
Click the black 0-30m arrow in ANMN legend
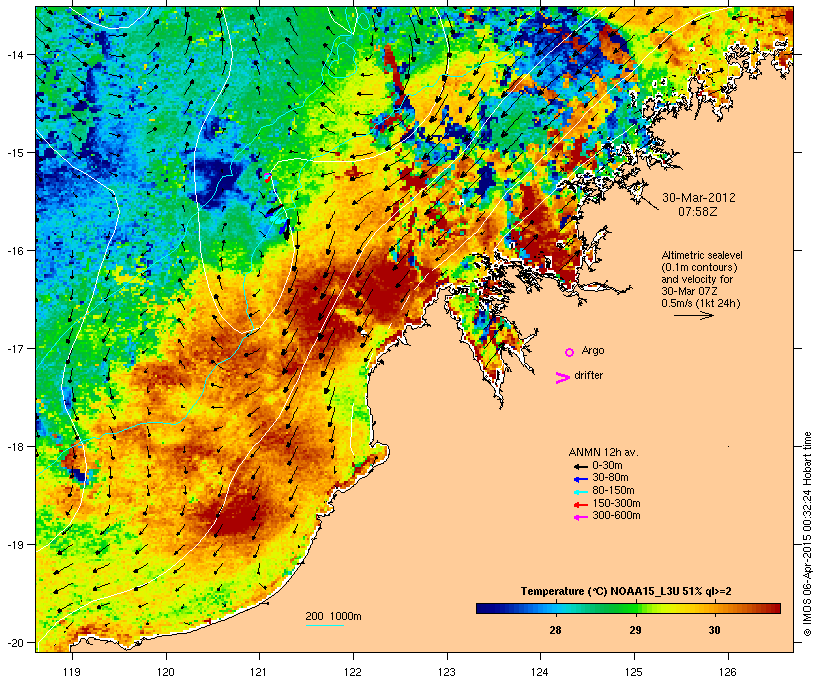(x=580, y=467)
